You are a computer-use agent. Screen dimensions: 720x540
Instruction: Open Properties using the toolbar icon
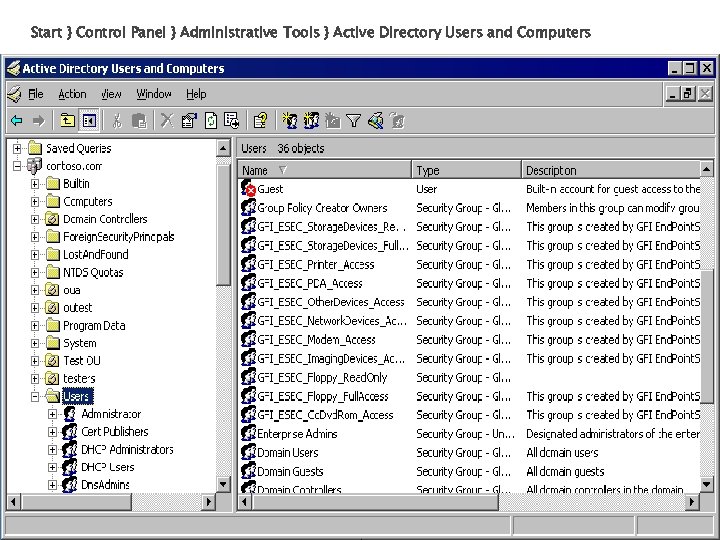(x=189, y=120)
